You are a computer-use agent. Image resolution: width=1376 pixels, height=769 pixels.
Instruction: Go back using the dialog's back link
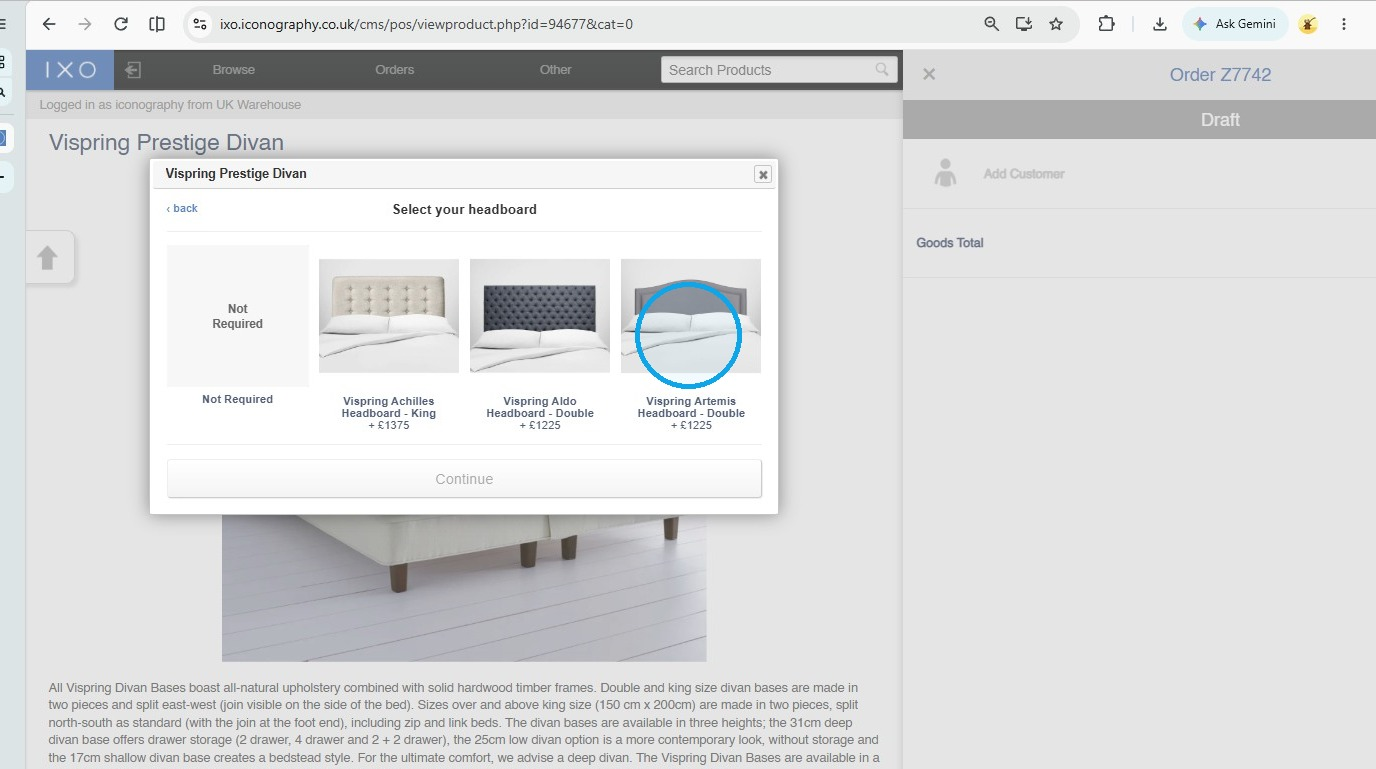[182, 208]
